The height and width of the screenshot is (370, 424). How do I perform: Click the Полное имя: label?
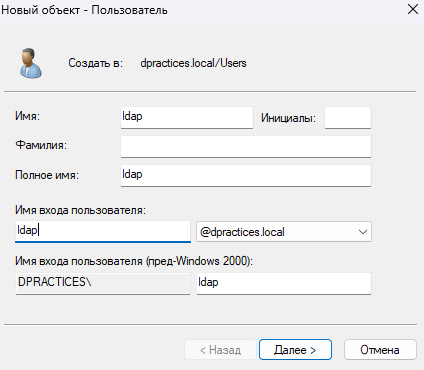tap(47, 175)
